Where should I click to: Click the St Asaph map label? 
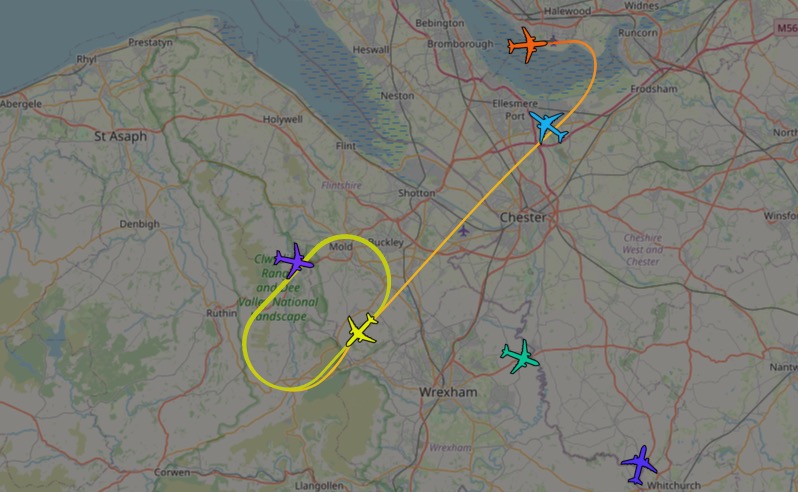121,136
